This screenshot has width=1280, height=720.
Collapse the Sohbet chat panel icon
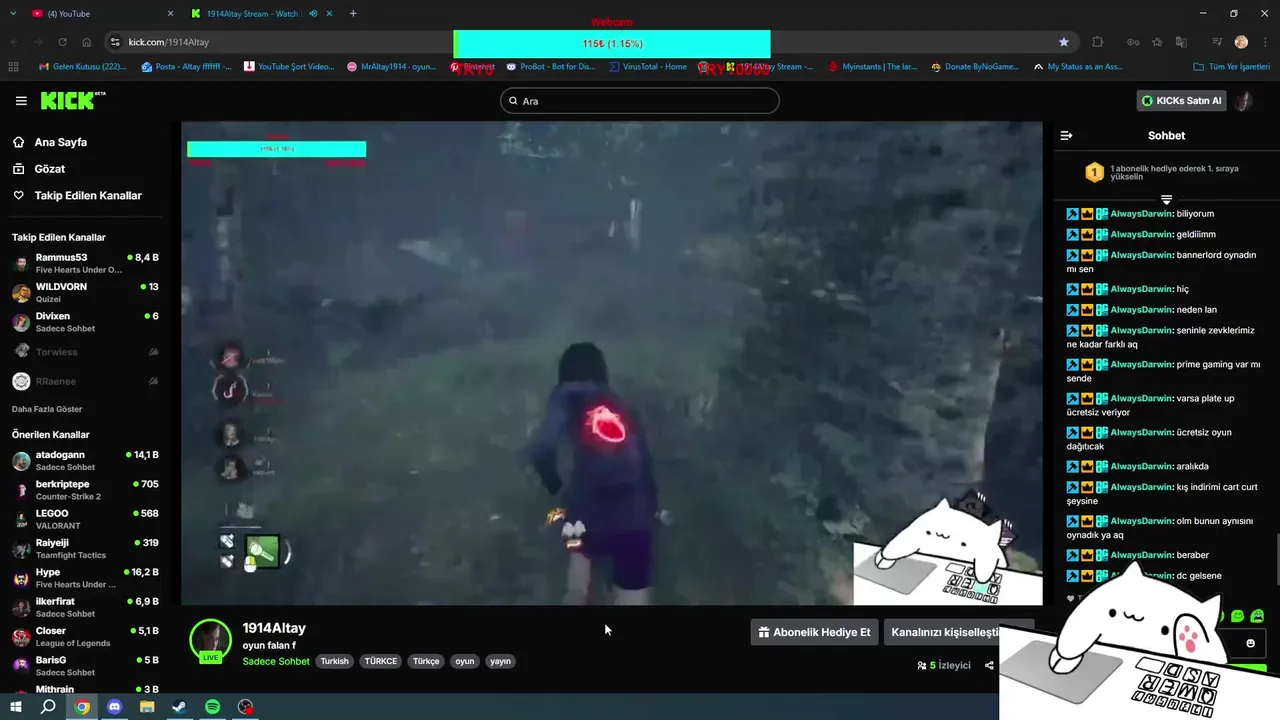point(1066,135)
